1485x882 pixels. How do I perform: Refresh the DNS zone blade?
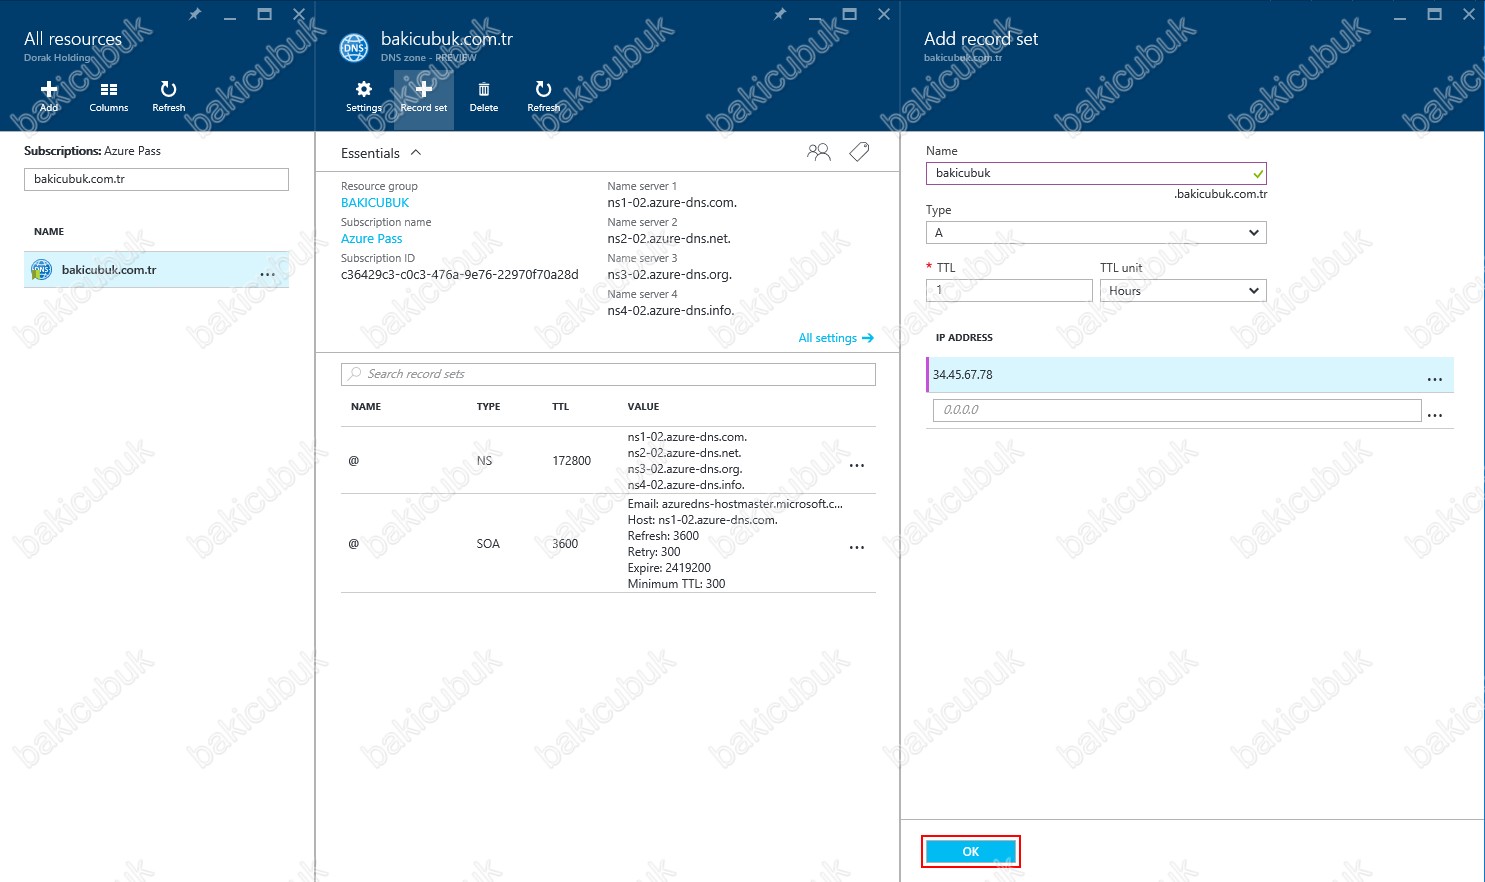pos(543,96)
